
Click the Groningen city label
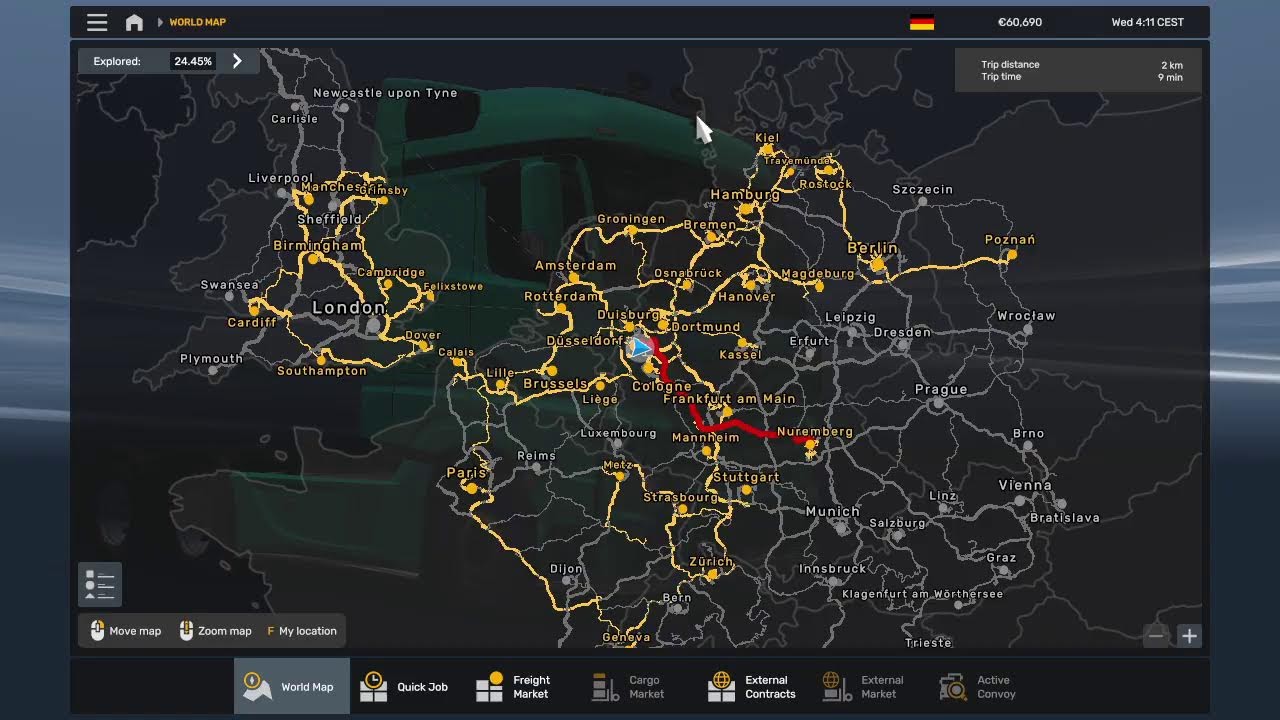coord(631,219)
